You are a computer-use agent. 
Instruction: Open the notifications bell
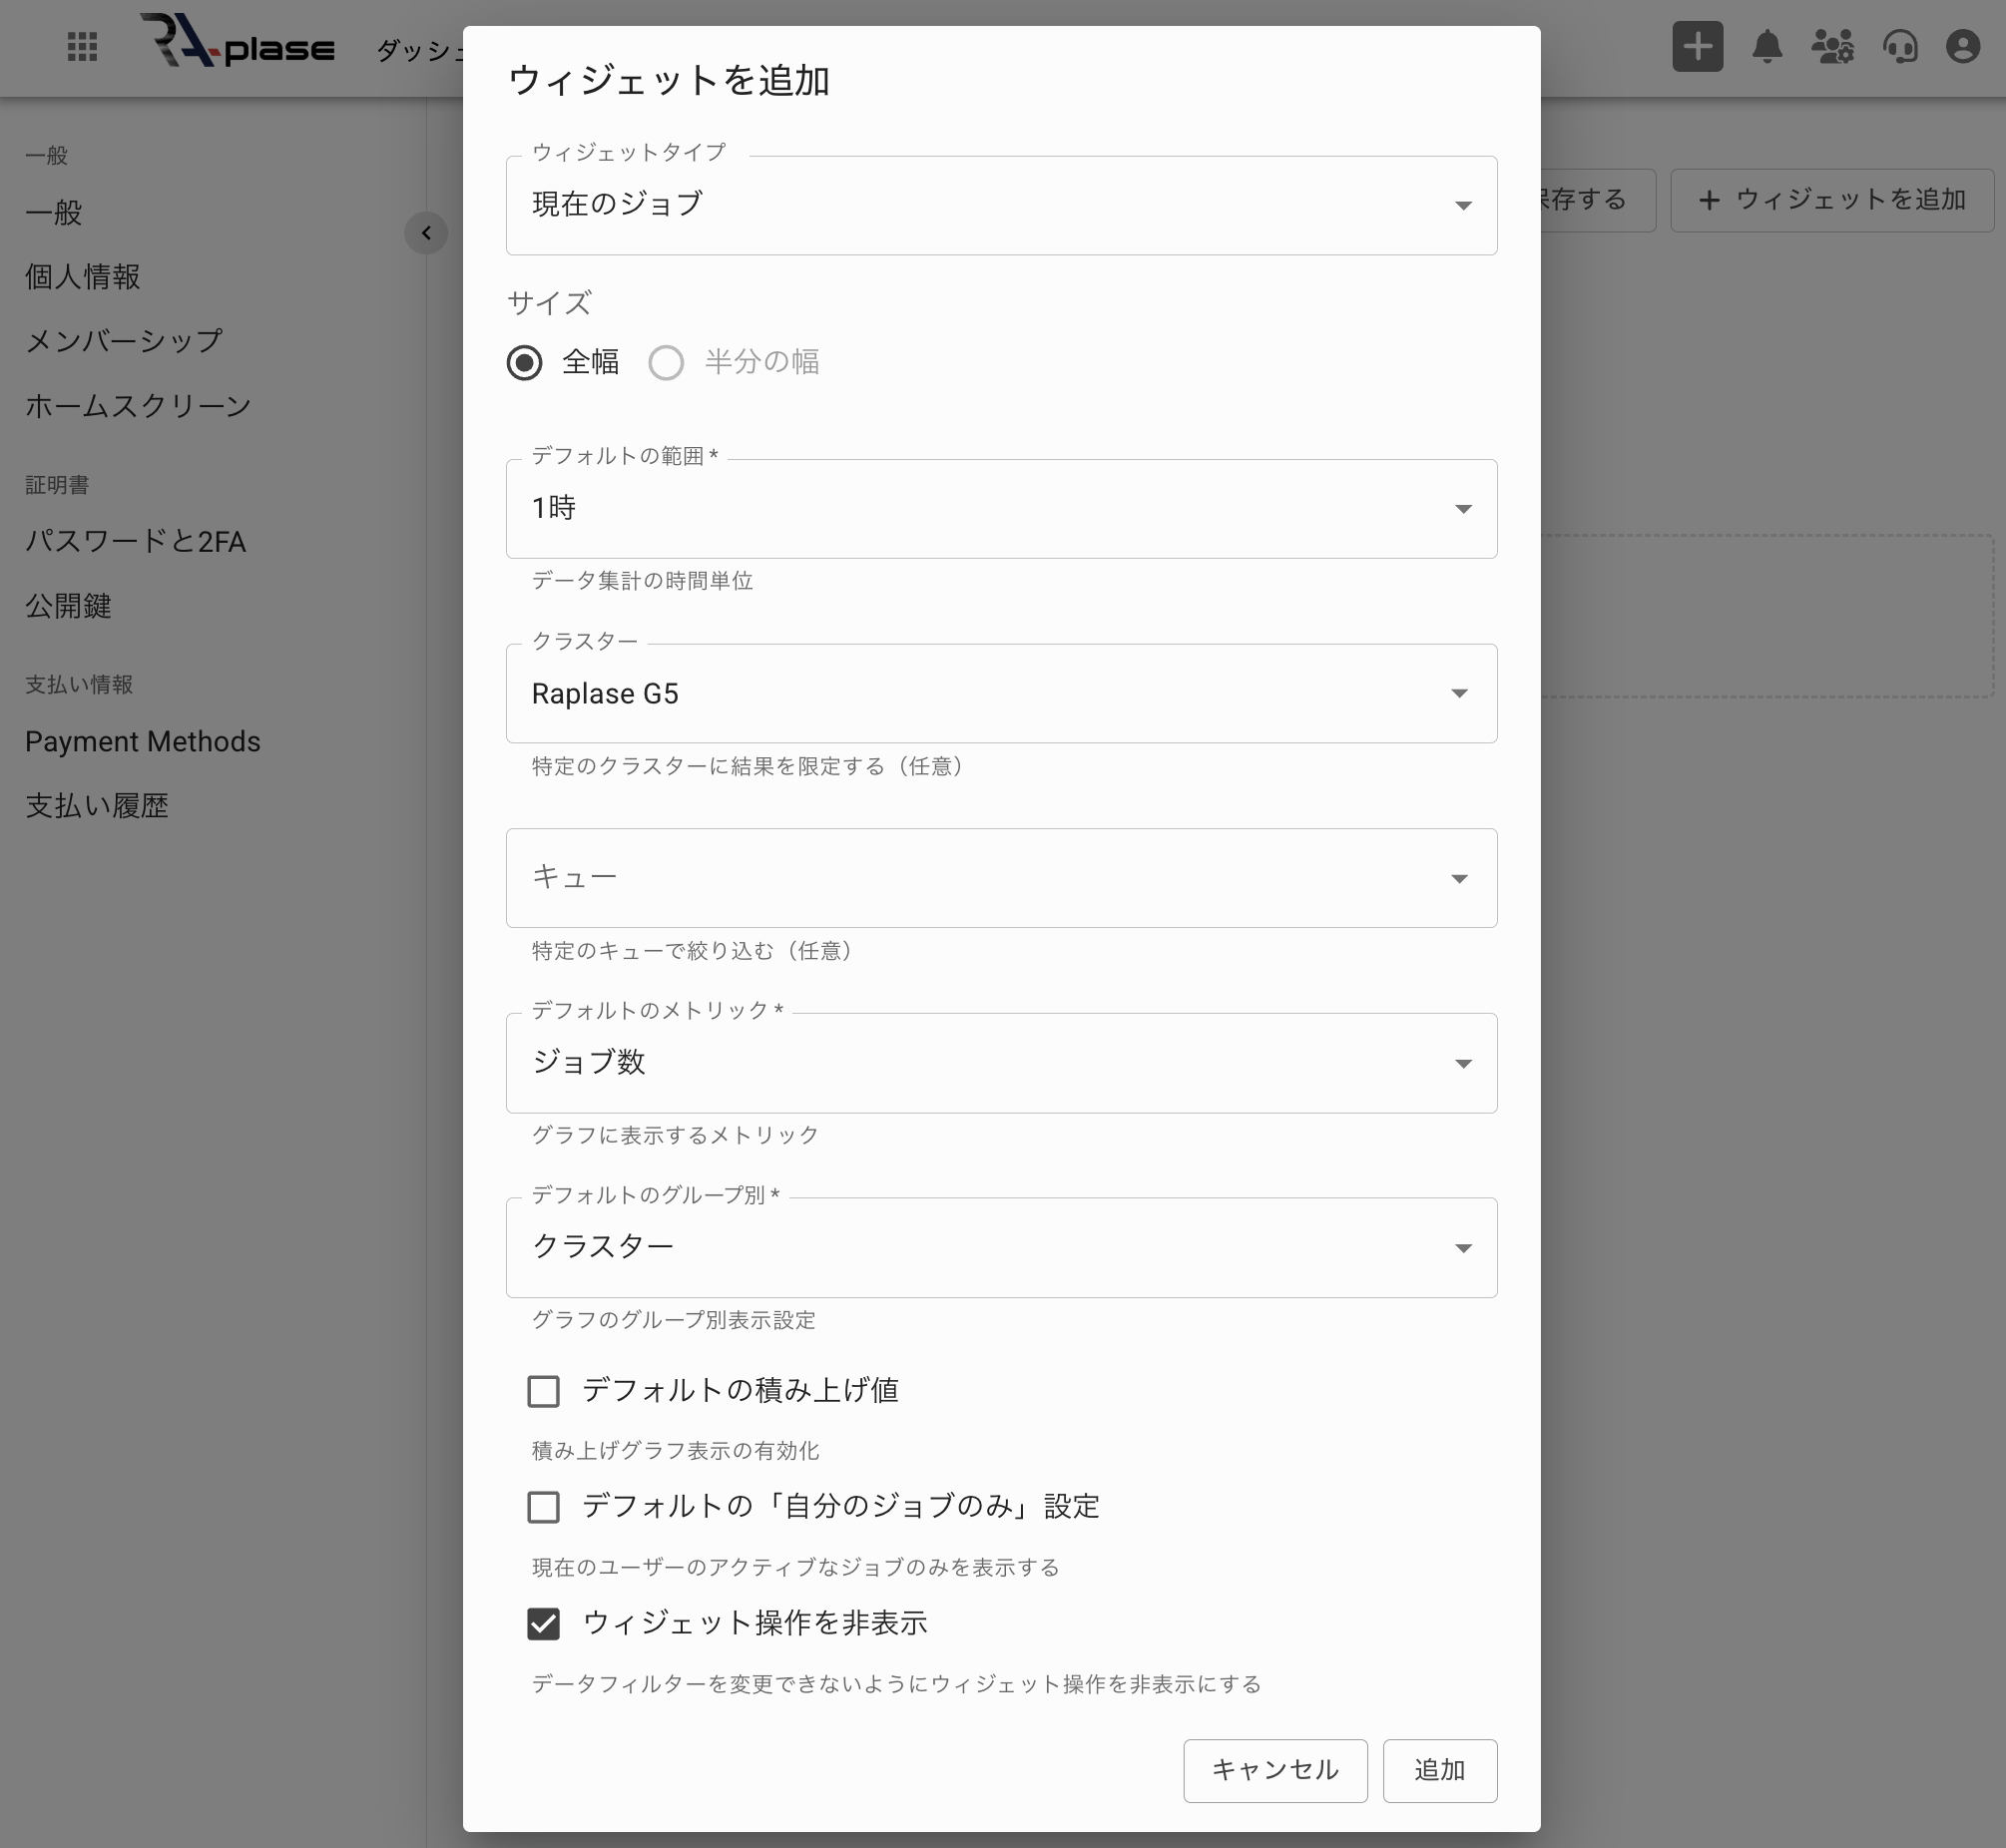[1767, 46]
